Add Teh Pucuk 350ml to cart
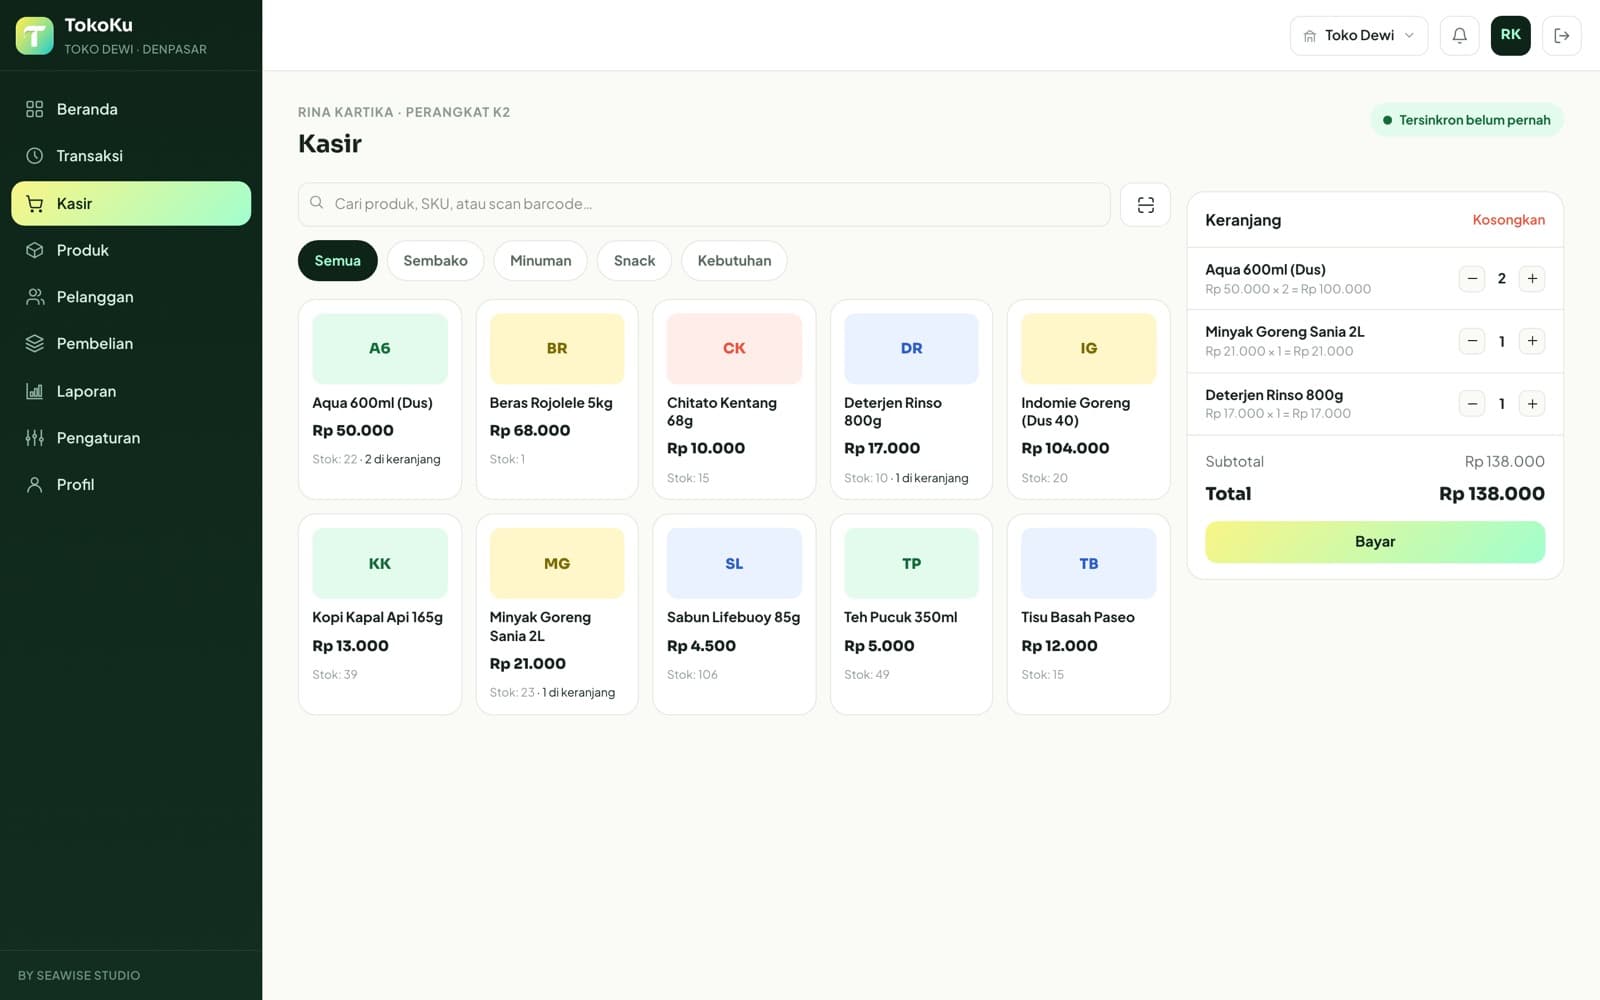 tap(911, 614)
